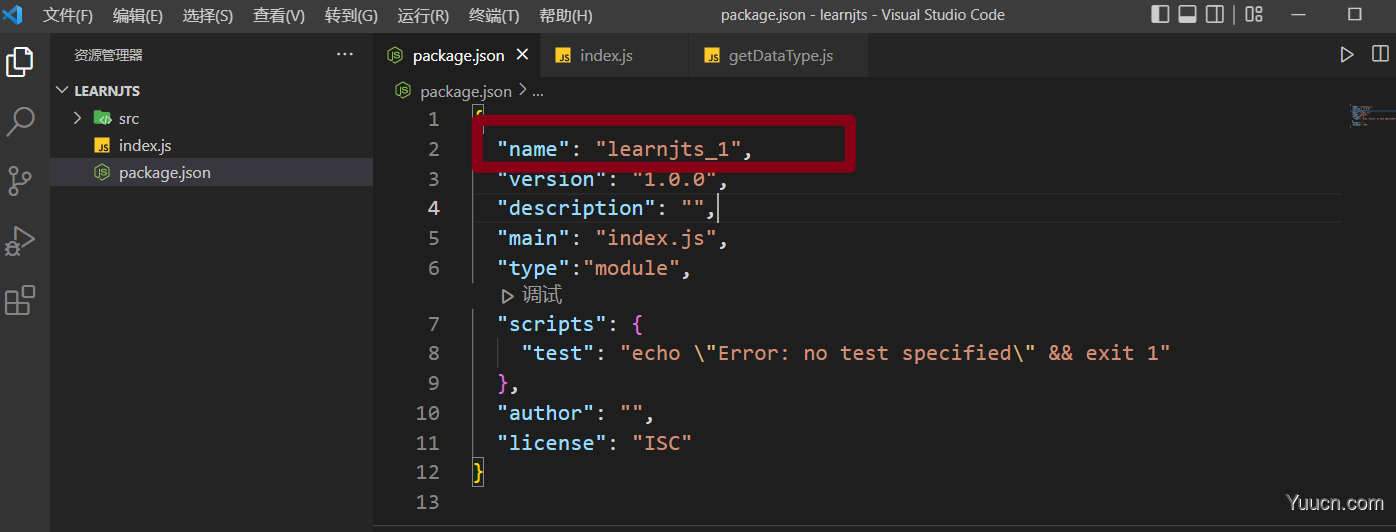Click the Run play icon in editor toolbar
This screenshot has width=1396, height=532.
[x=1347, y=55]
